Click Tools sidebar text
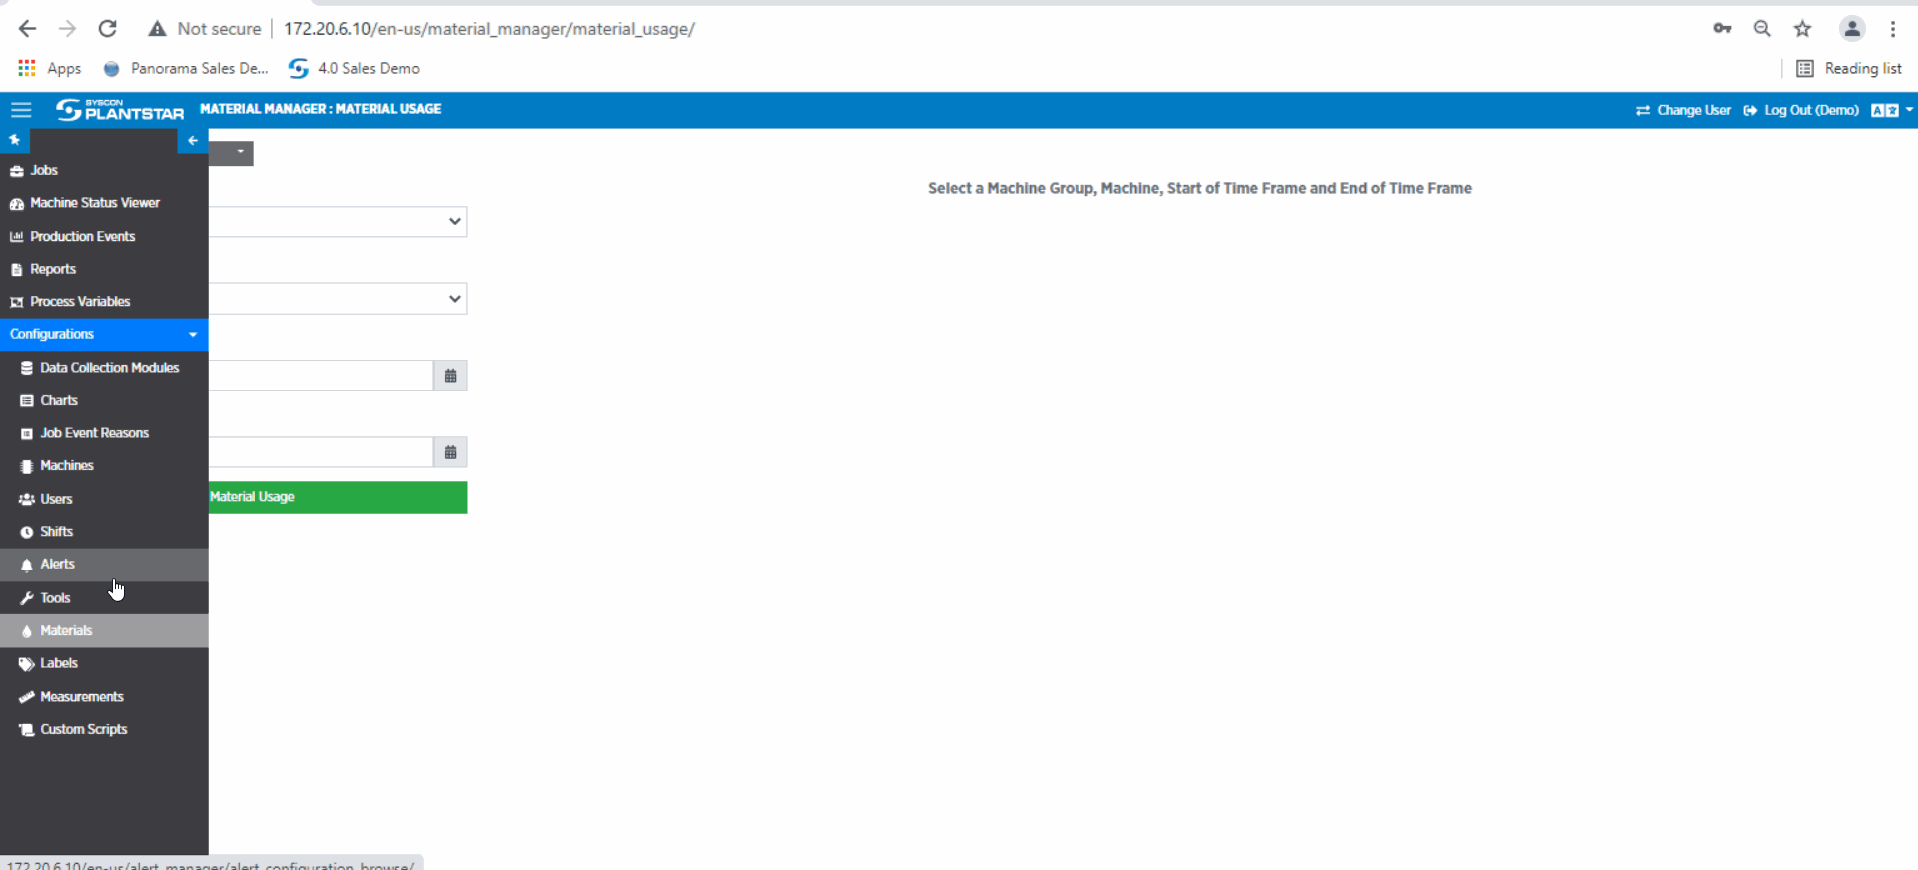The image size is (1918, 870). tap(55, 598)
